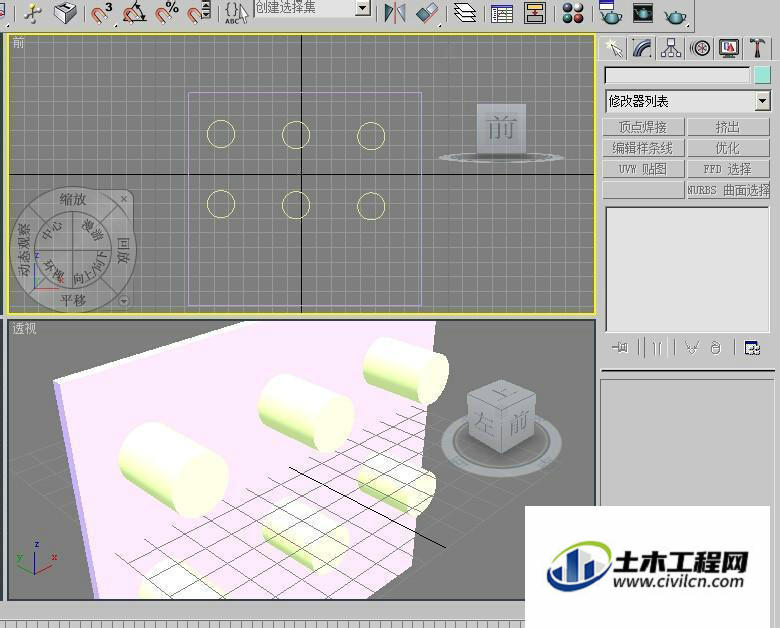Switch to the Create command panel tab
Viewport: 780px width, 628px height.
coord(614,48)
